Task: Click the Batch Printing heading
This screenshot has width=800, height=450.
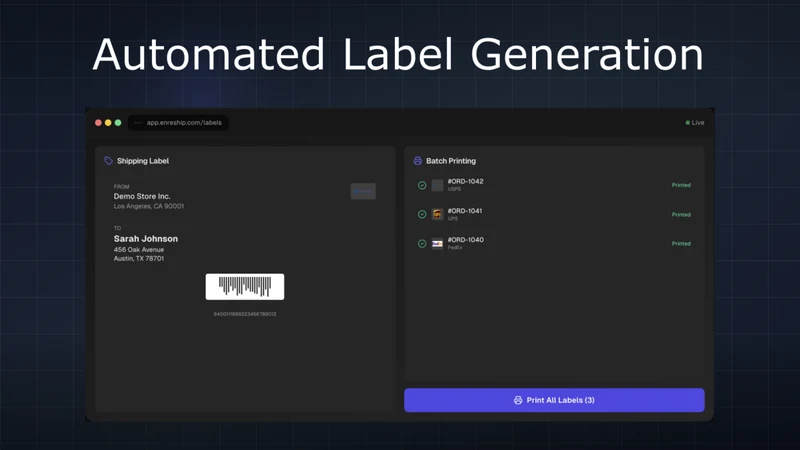Action: pos(451,161)
